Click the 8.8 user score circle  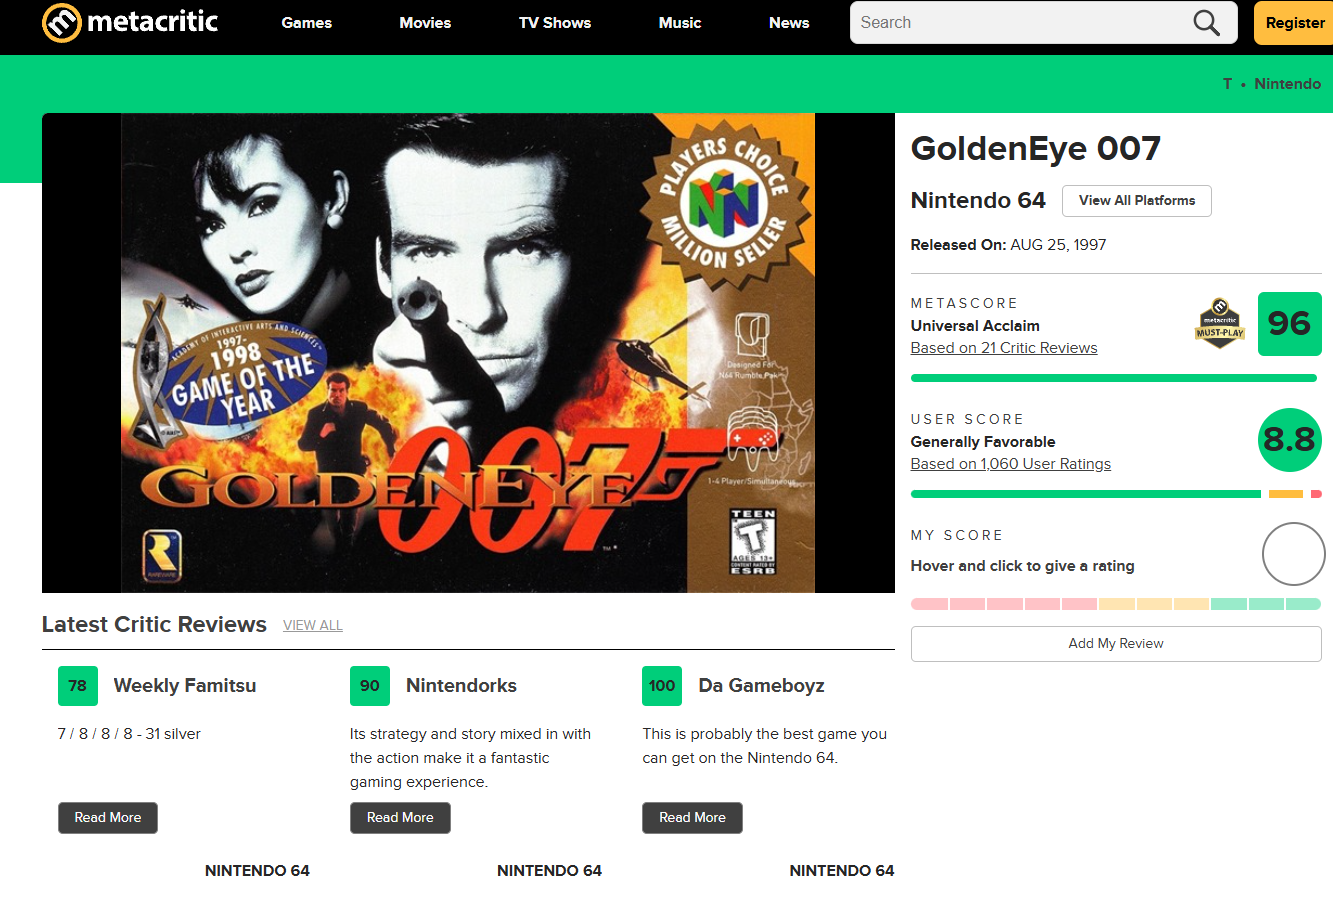tap(1289, 440)
